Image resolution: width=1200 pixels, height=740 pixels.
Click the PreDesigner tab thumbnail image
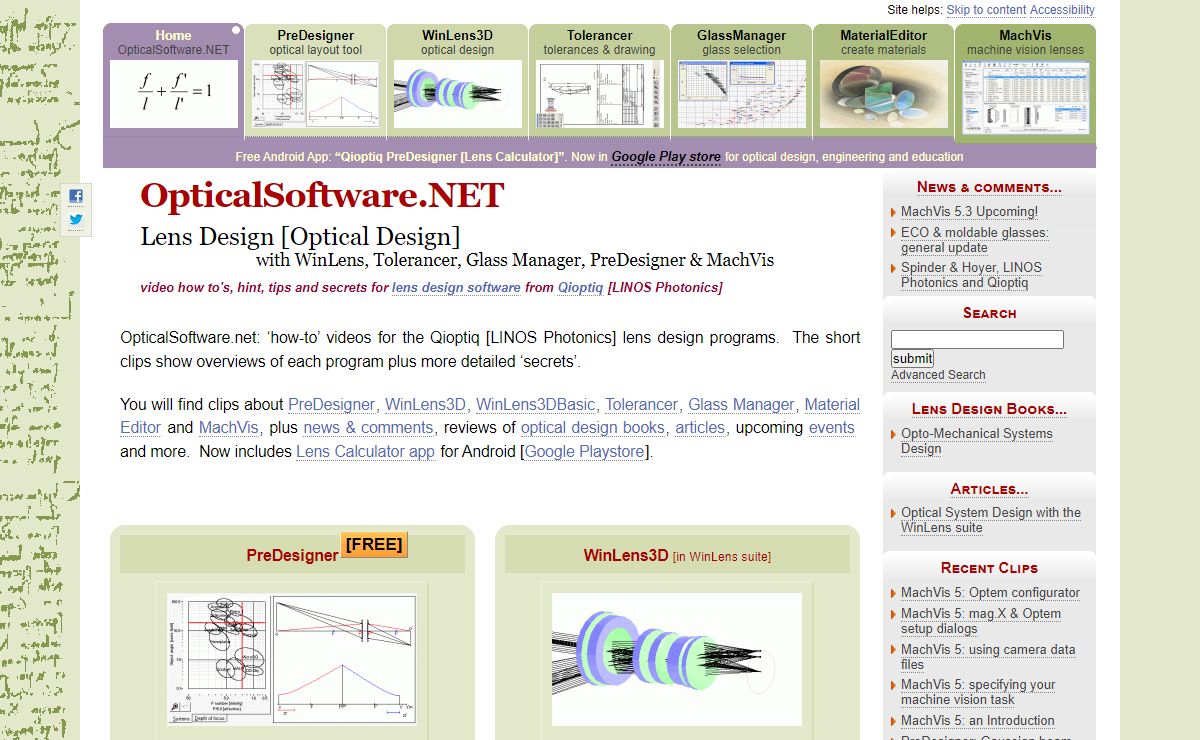(315, 94)
